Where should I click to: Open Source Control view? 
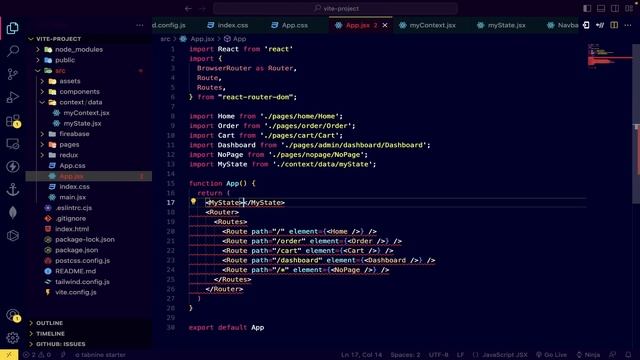pos(13,74)
